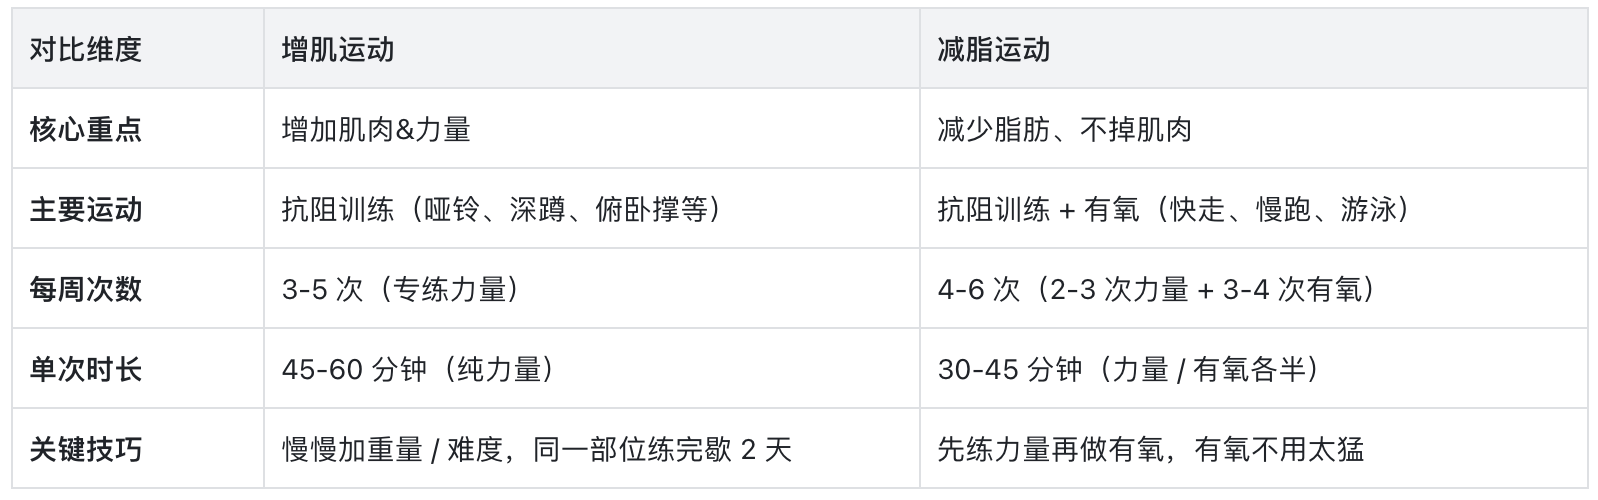
Task: Click the 减少脂肪、不掉肌肉 cell
Action: (1064, 129)
